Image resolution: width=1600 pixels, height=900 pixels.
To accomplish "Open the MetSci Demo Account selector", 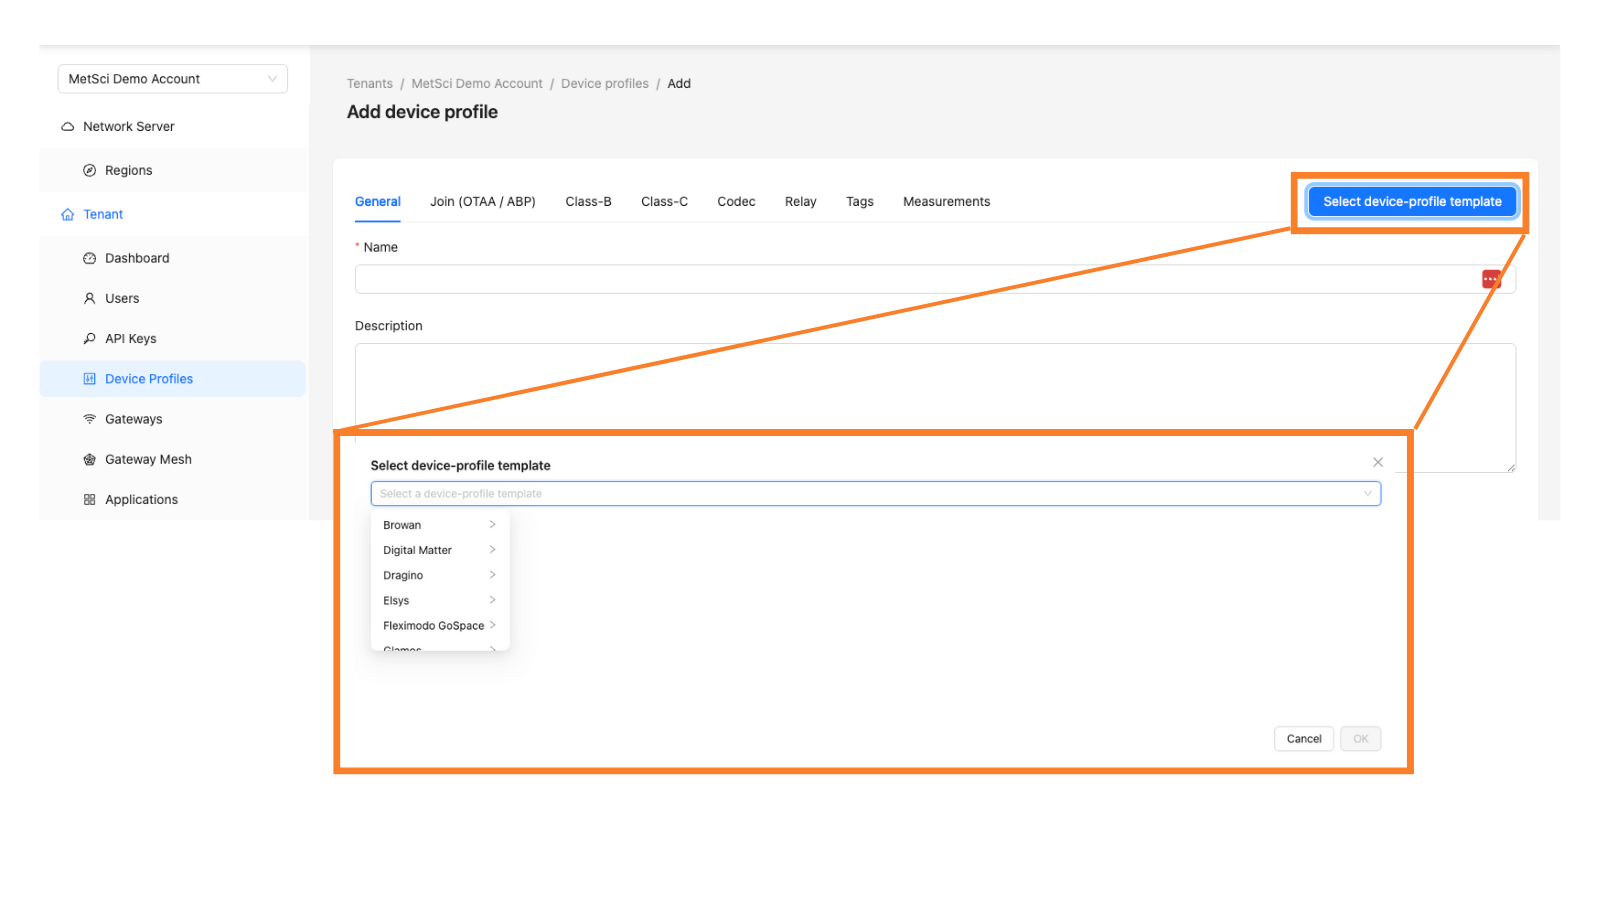I will [x=172, y=78].
